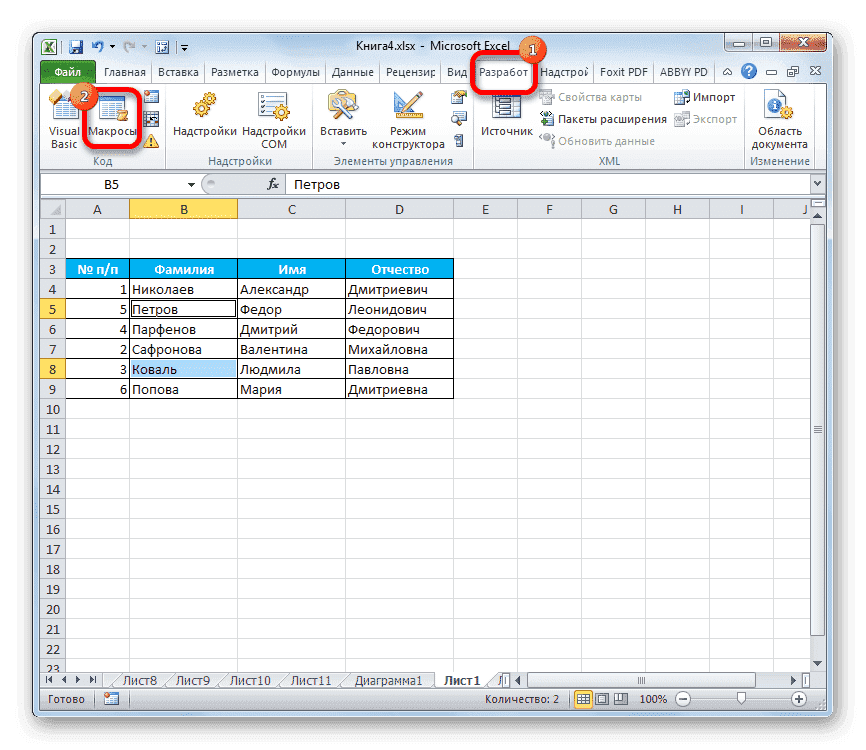Enable Normal view in status bar
866x750 pixels.
coord(584,699)
